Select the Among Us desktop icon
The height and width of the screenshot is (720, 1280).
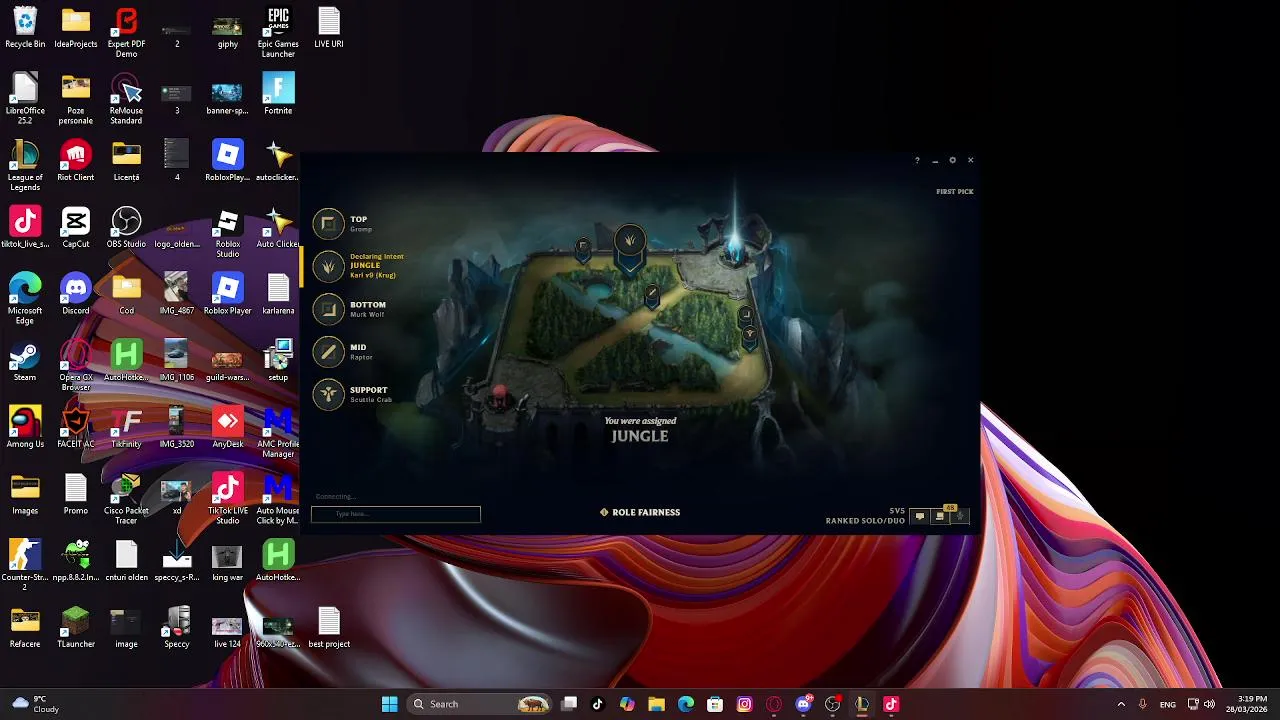25,427
